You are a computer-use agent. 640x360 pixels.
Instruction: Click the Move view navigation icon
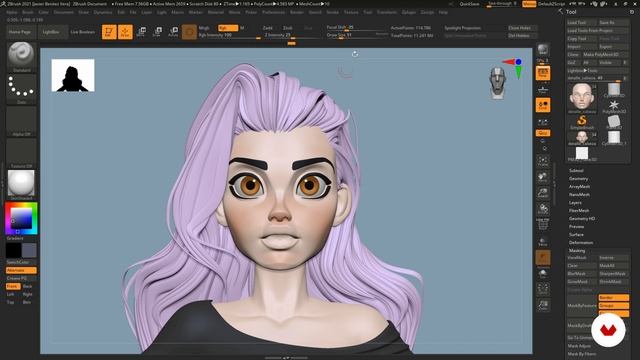pyautogui.click(x=542, y=177)
